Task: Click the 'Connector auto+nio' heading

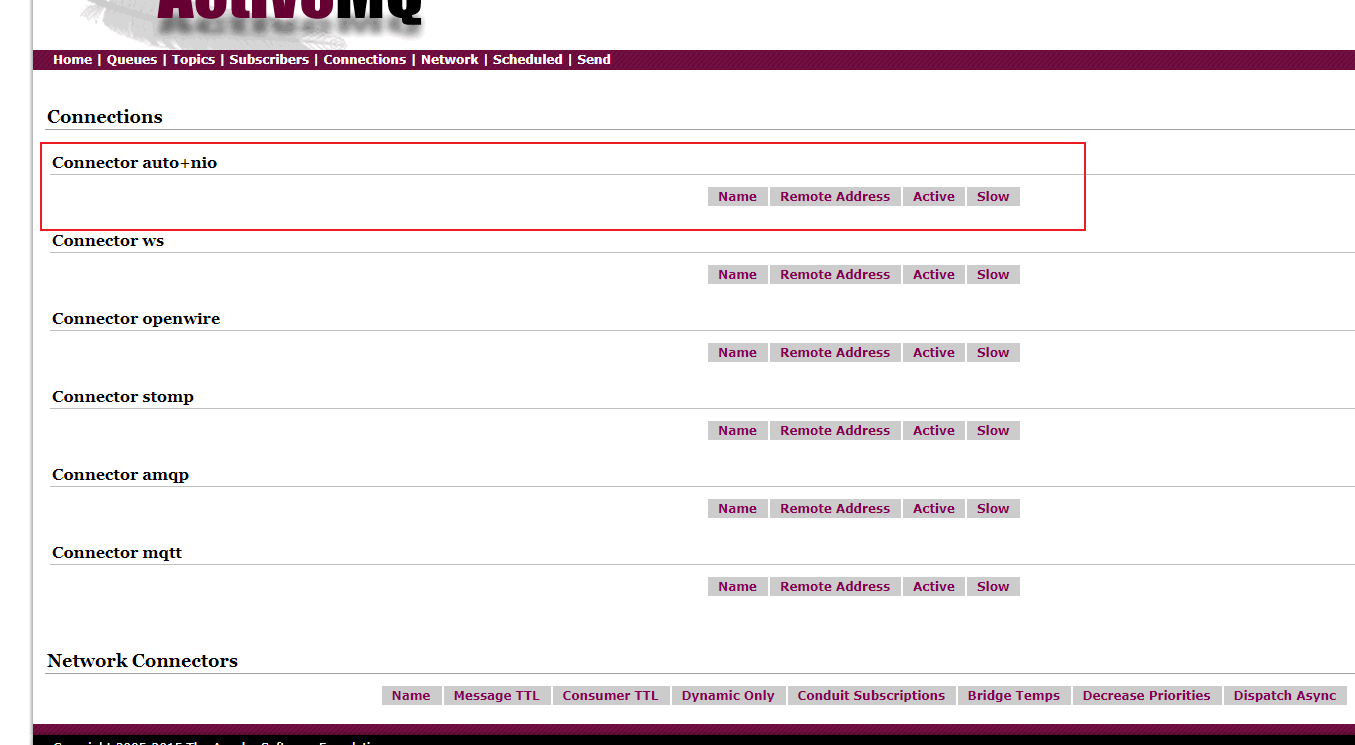Action: [134, 163]
